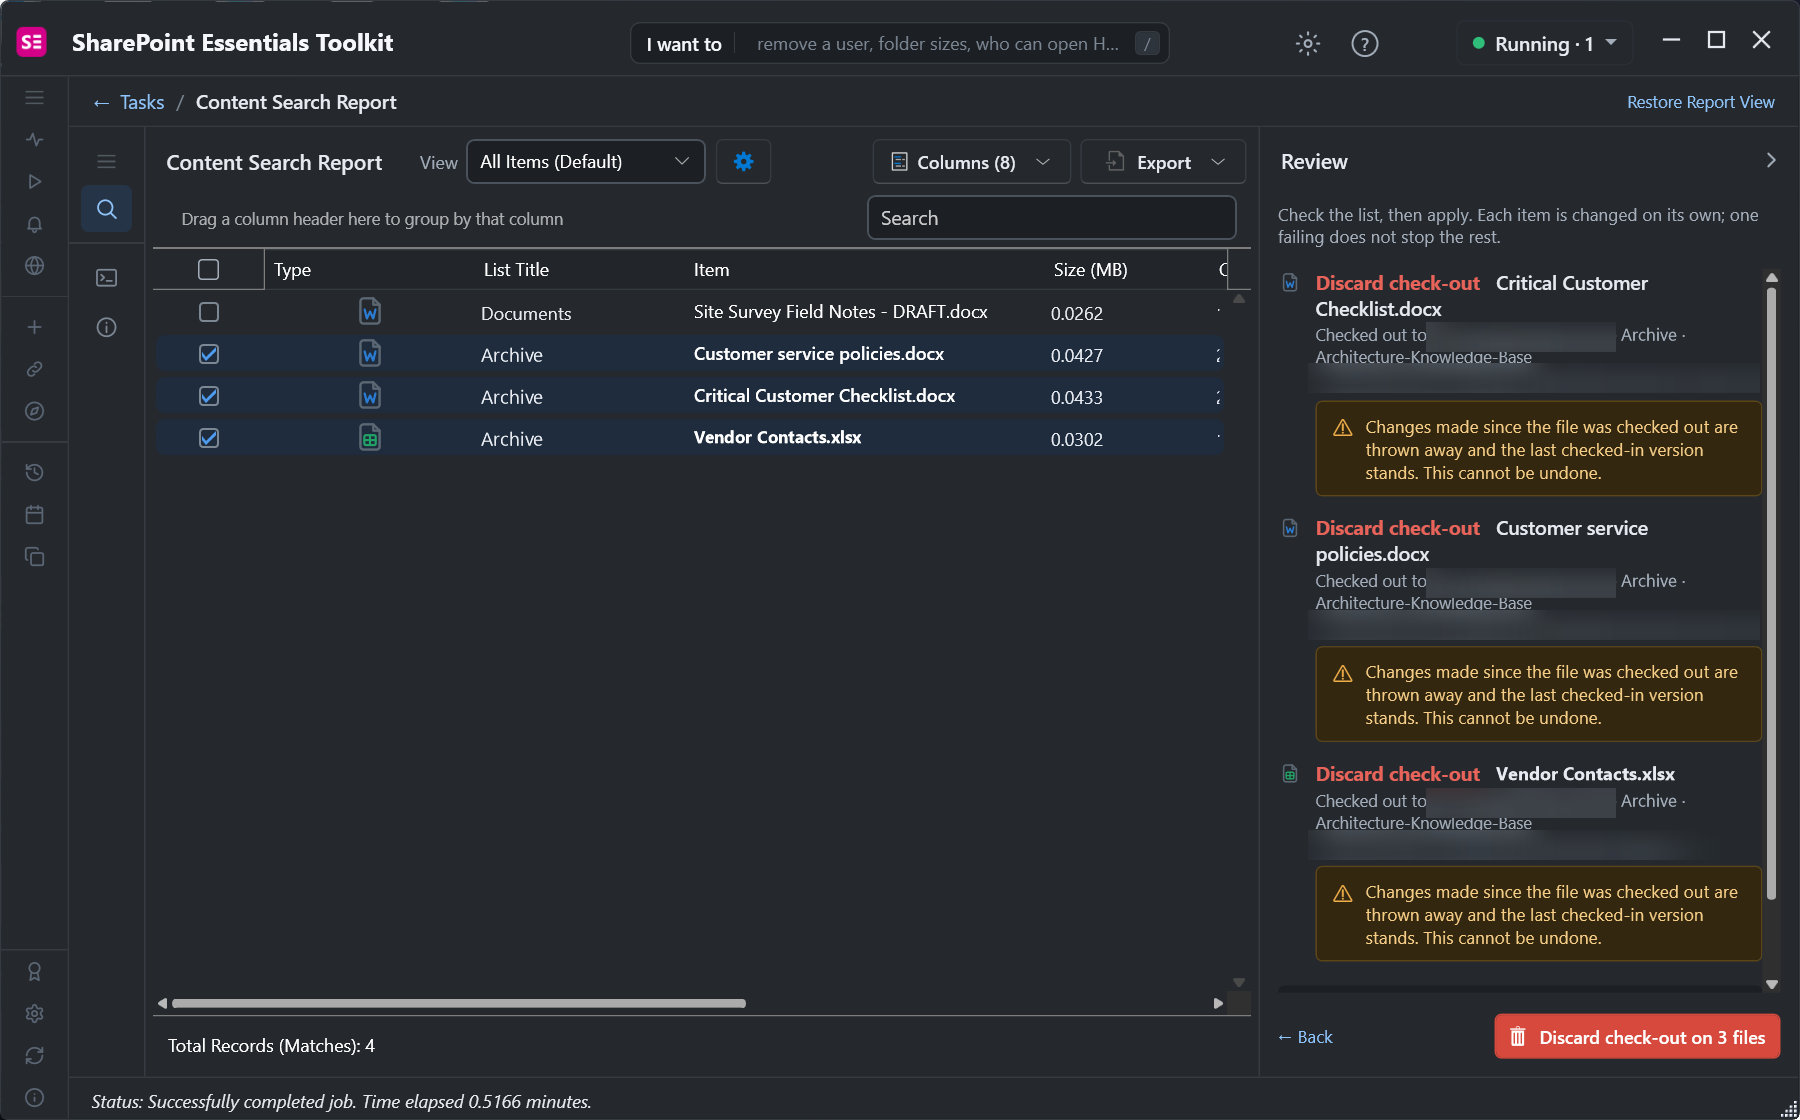Select the magnifier search panel icon
The height and width of the screenshot is (1120, 1800).
point(107,209)
